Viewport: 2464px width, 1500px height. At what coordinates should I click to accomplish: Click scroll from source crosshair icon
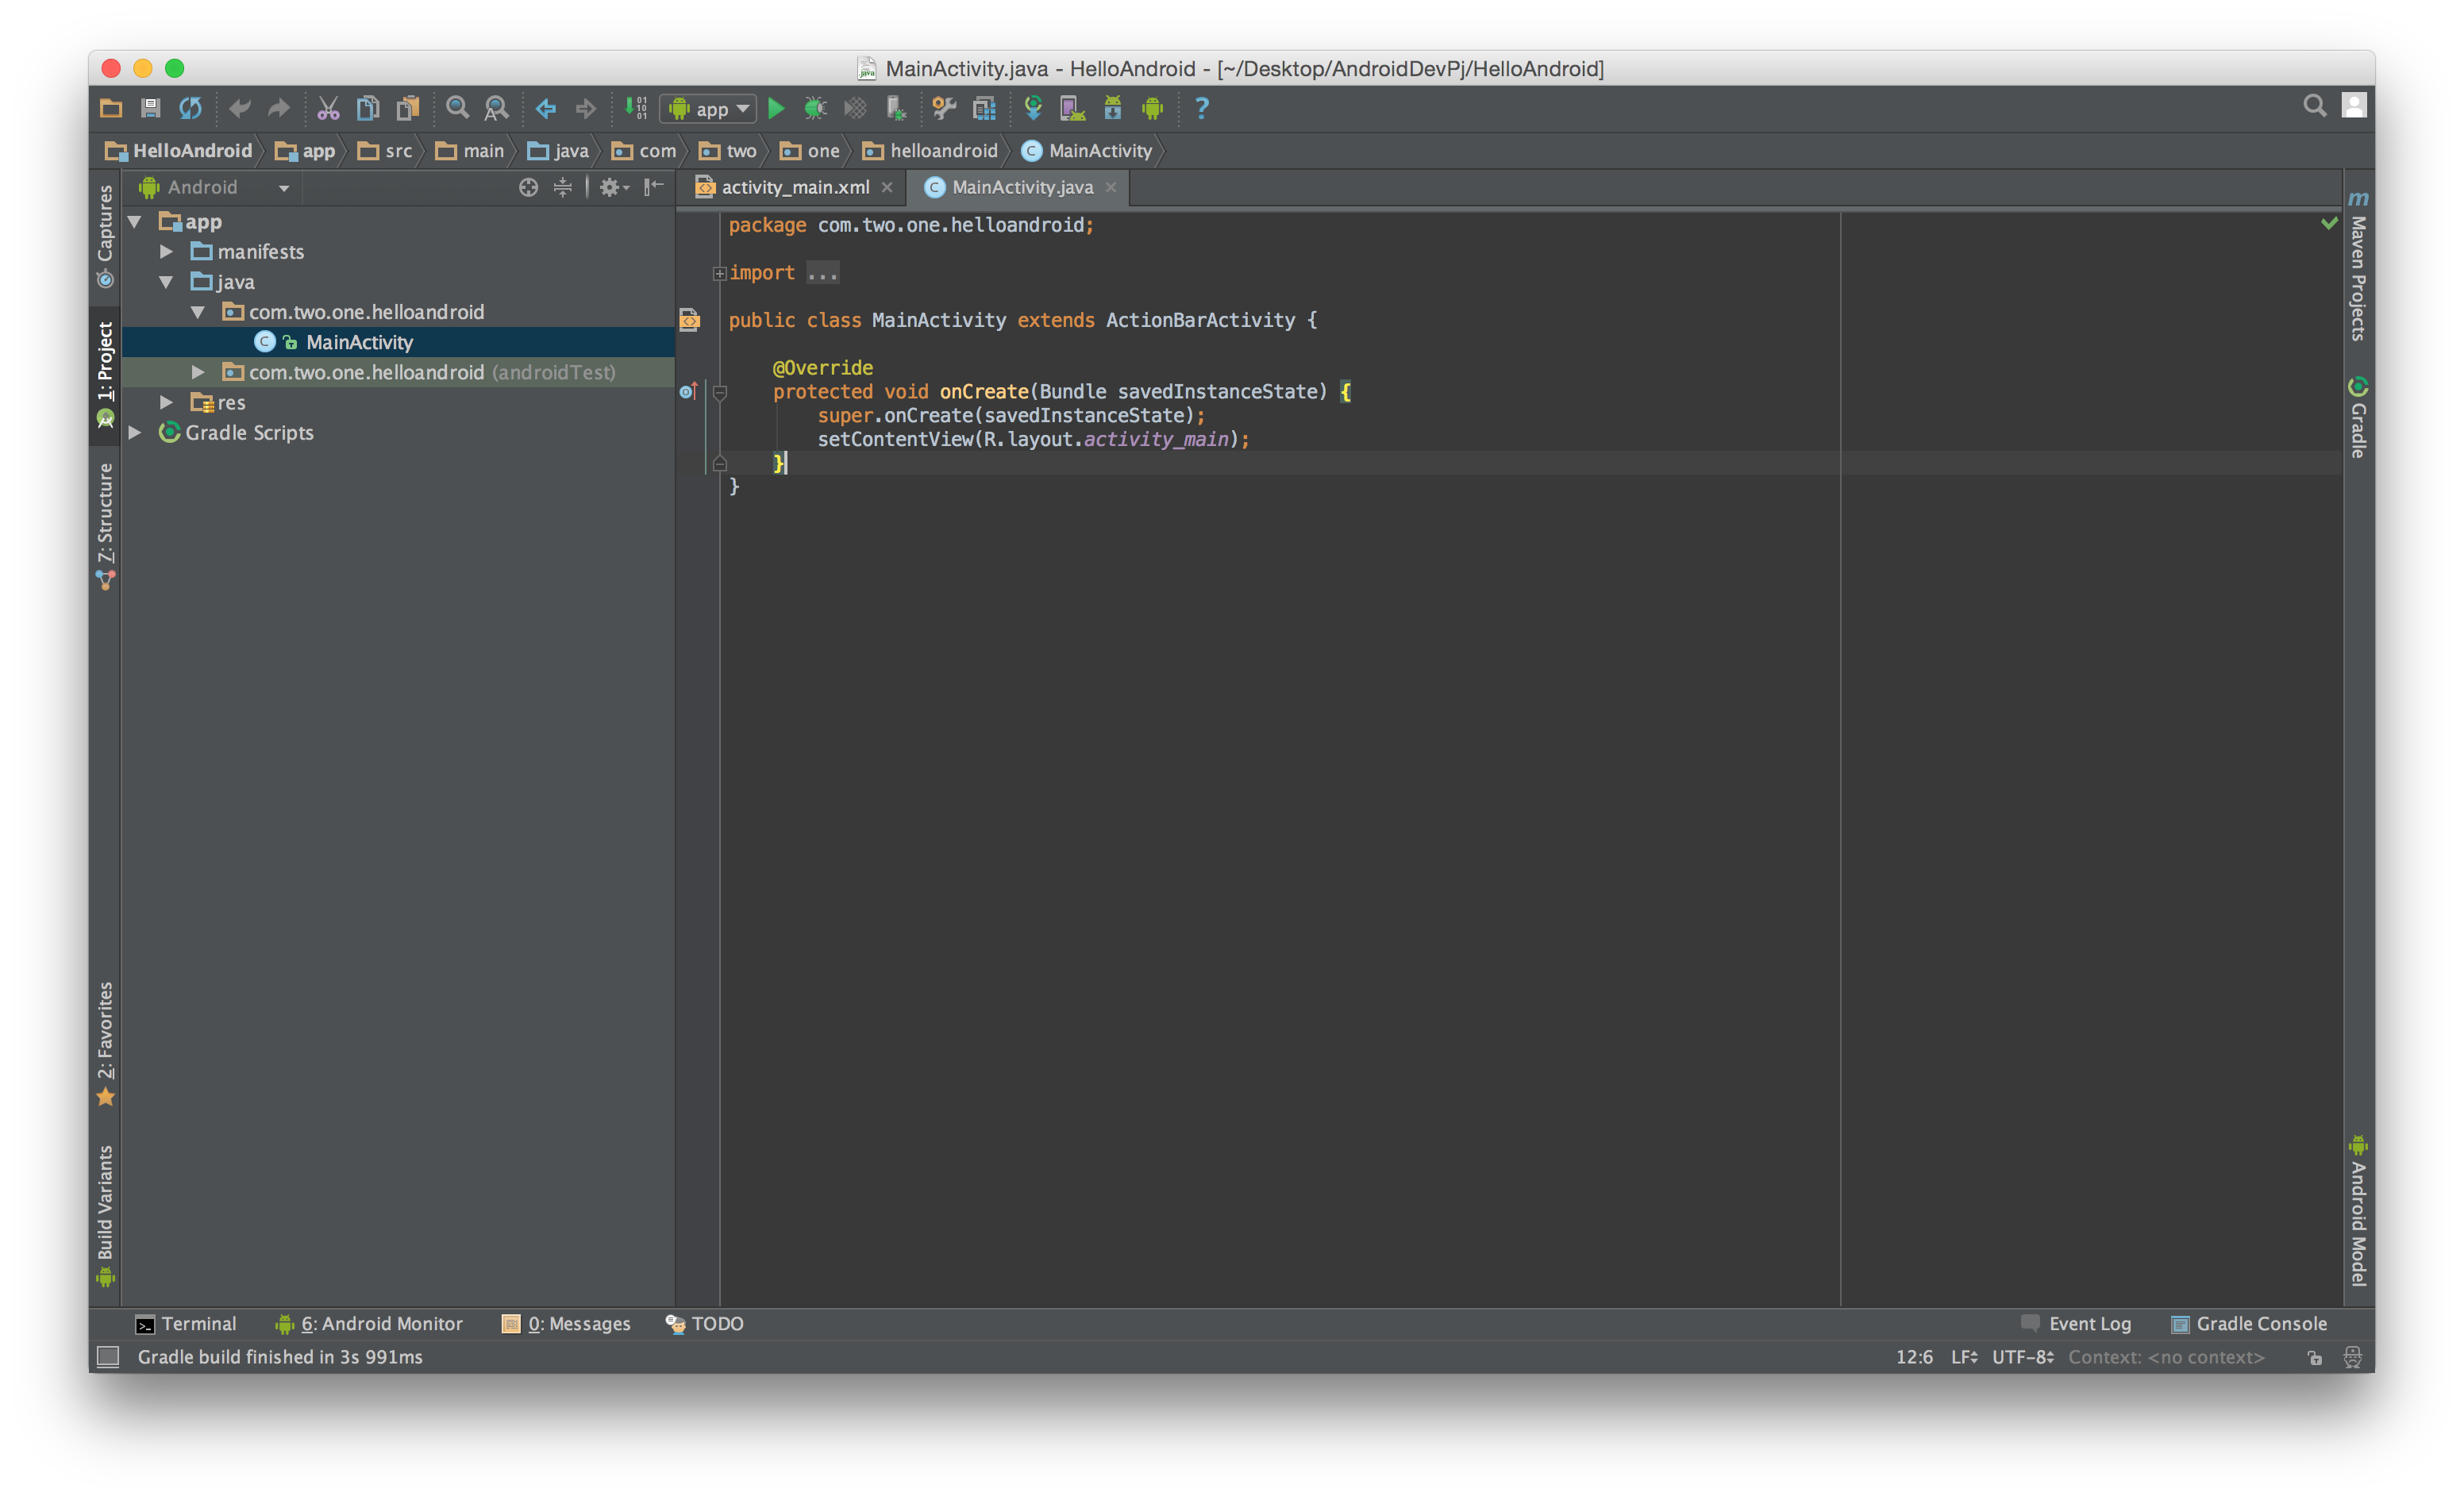(528, 187)
